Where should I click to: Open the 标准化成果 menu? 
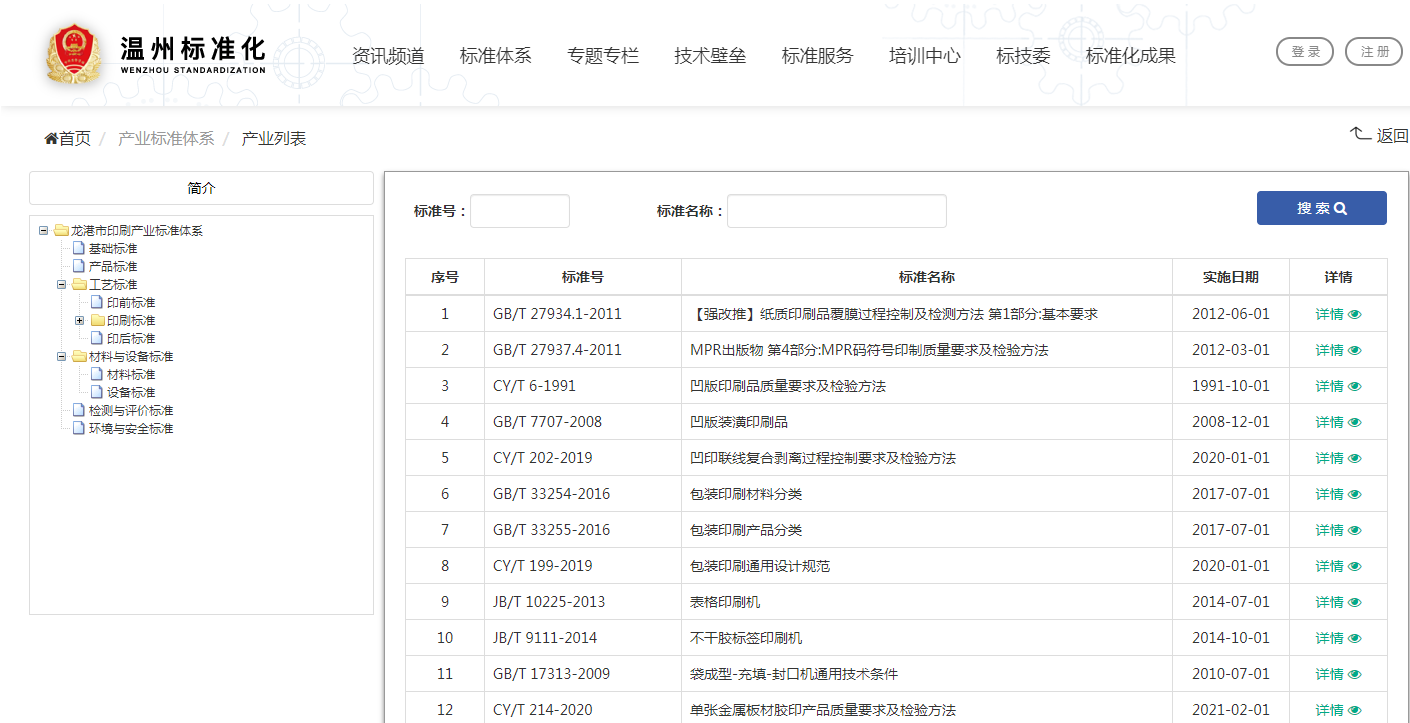[x=1131, y=56]
